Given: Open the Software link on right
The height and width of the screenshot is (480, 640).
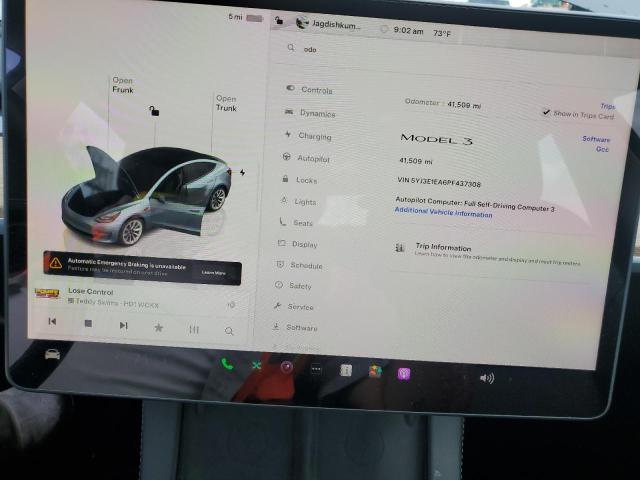Looking at the screenshot, I should pos(596,139).
